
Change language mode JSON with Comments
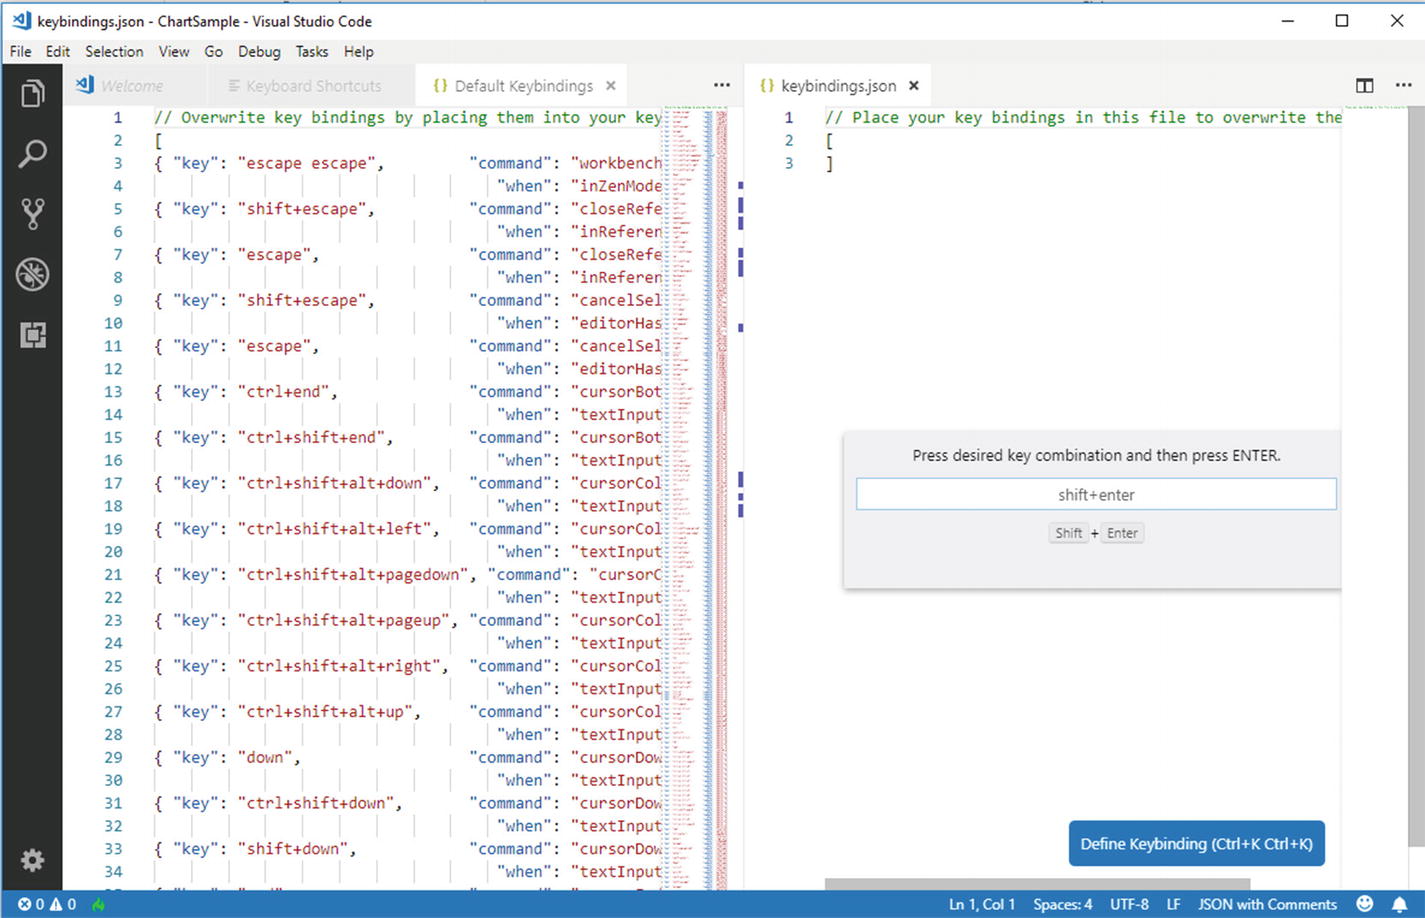click(x=1267, y=904)
